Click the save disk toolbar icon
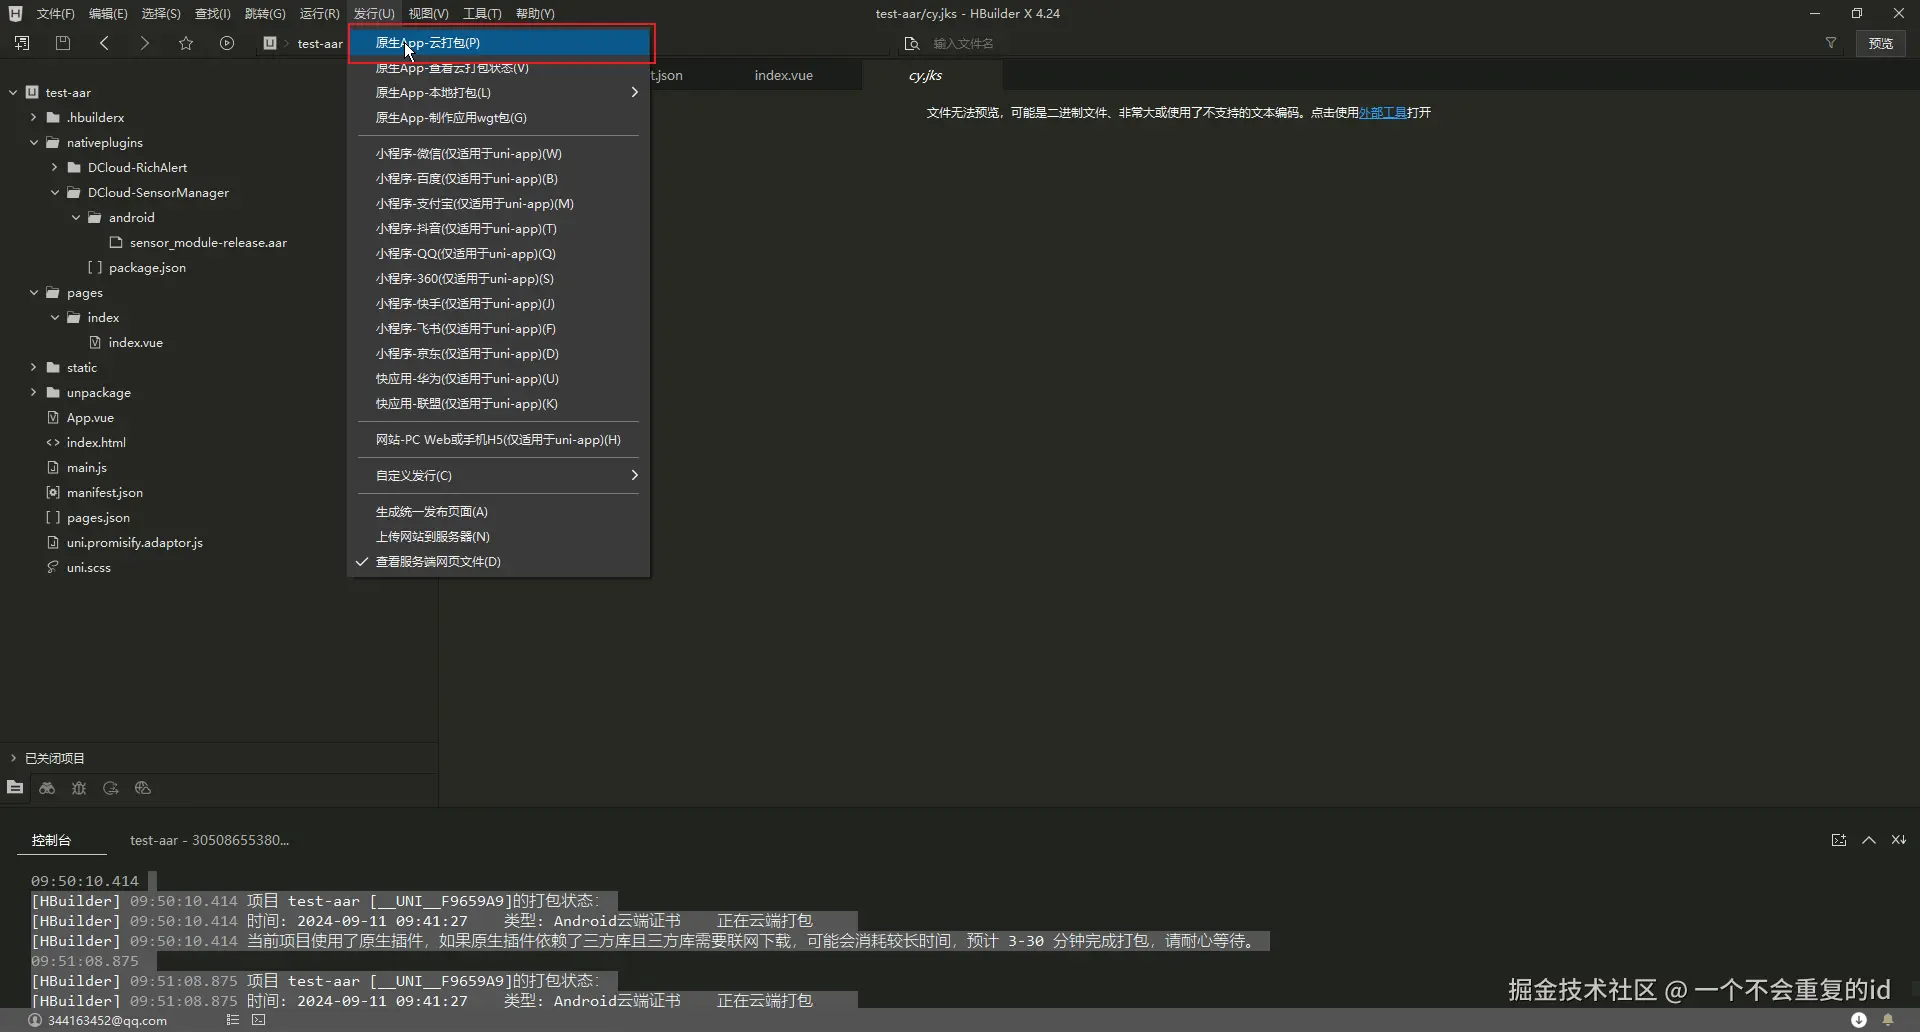Image resolution: width=1920 pixels, height=1032 pixels. pyautogui.click(x=63, y=43)
